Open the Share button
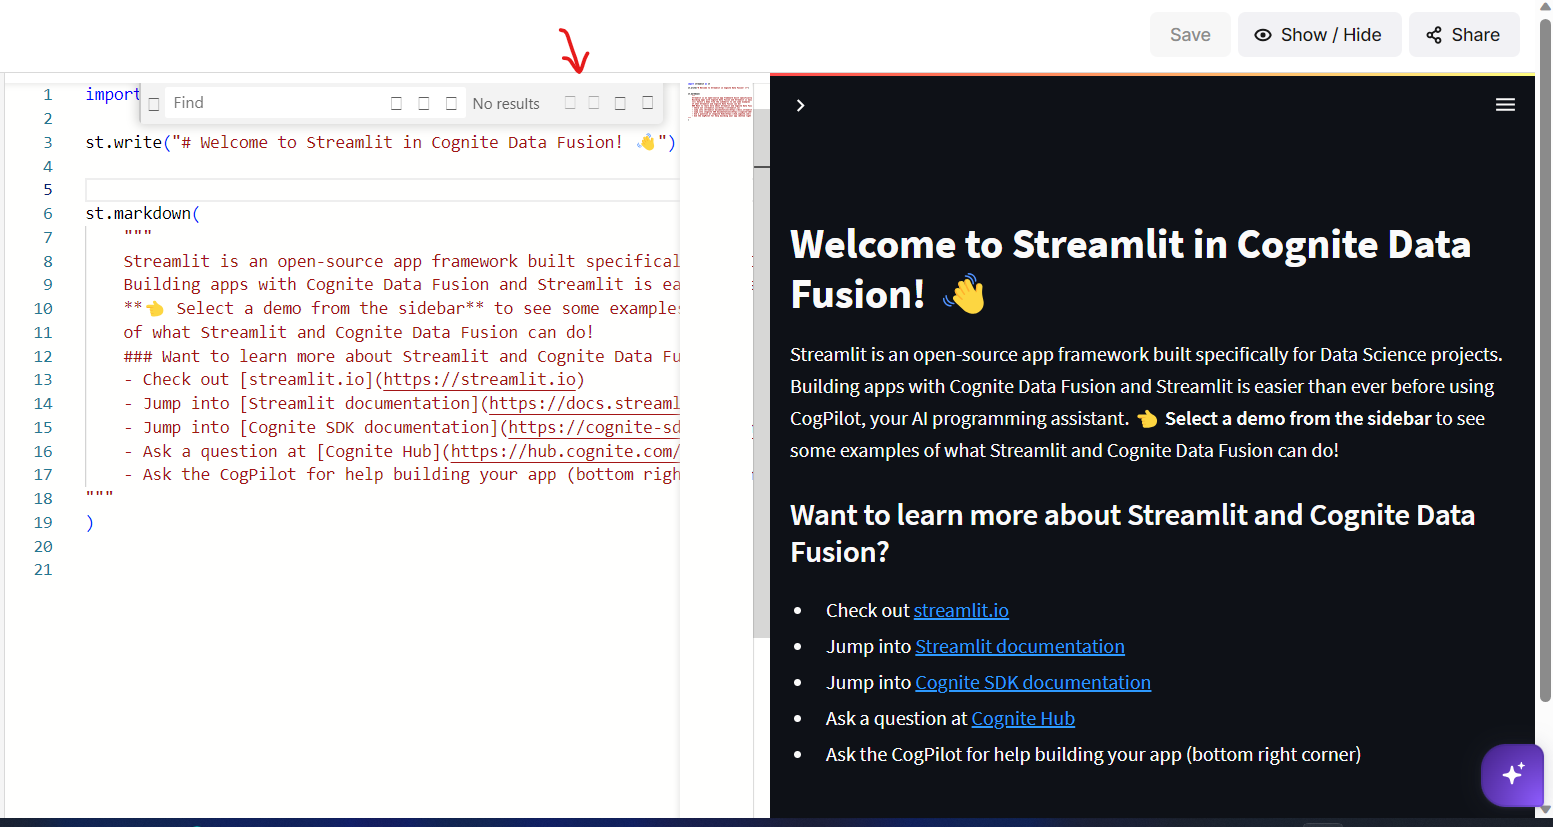 pos(1464,35)
